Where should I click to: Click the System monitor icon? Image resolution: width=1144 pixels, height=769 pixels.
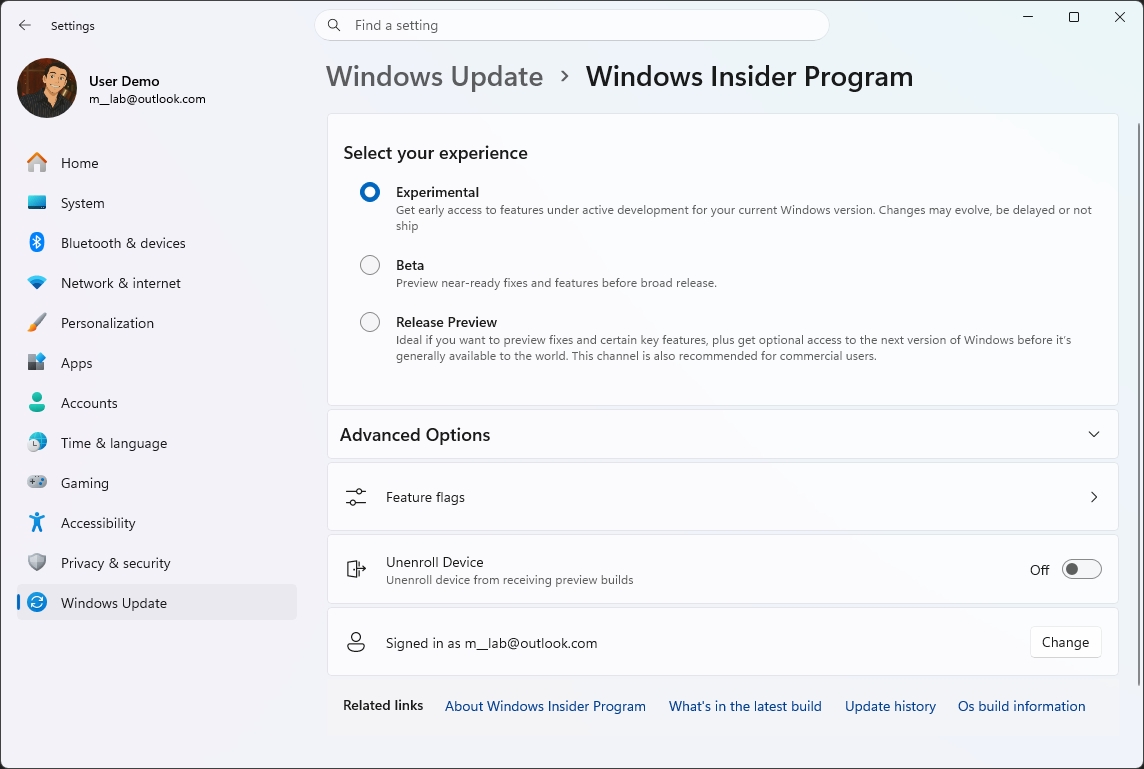pyautogui.click(x=36, y=203)
